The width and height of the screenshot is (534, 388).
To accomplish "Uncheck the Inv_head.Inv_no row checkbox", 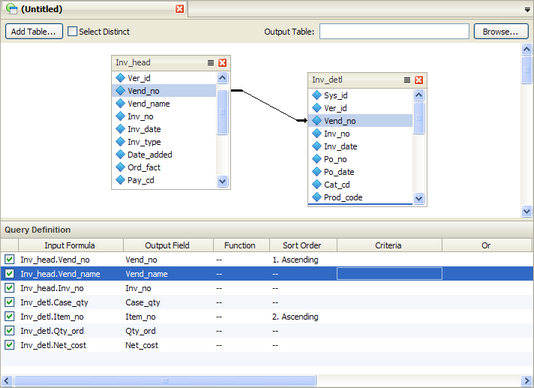I will [9, 288].
